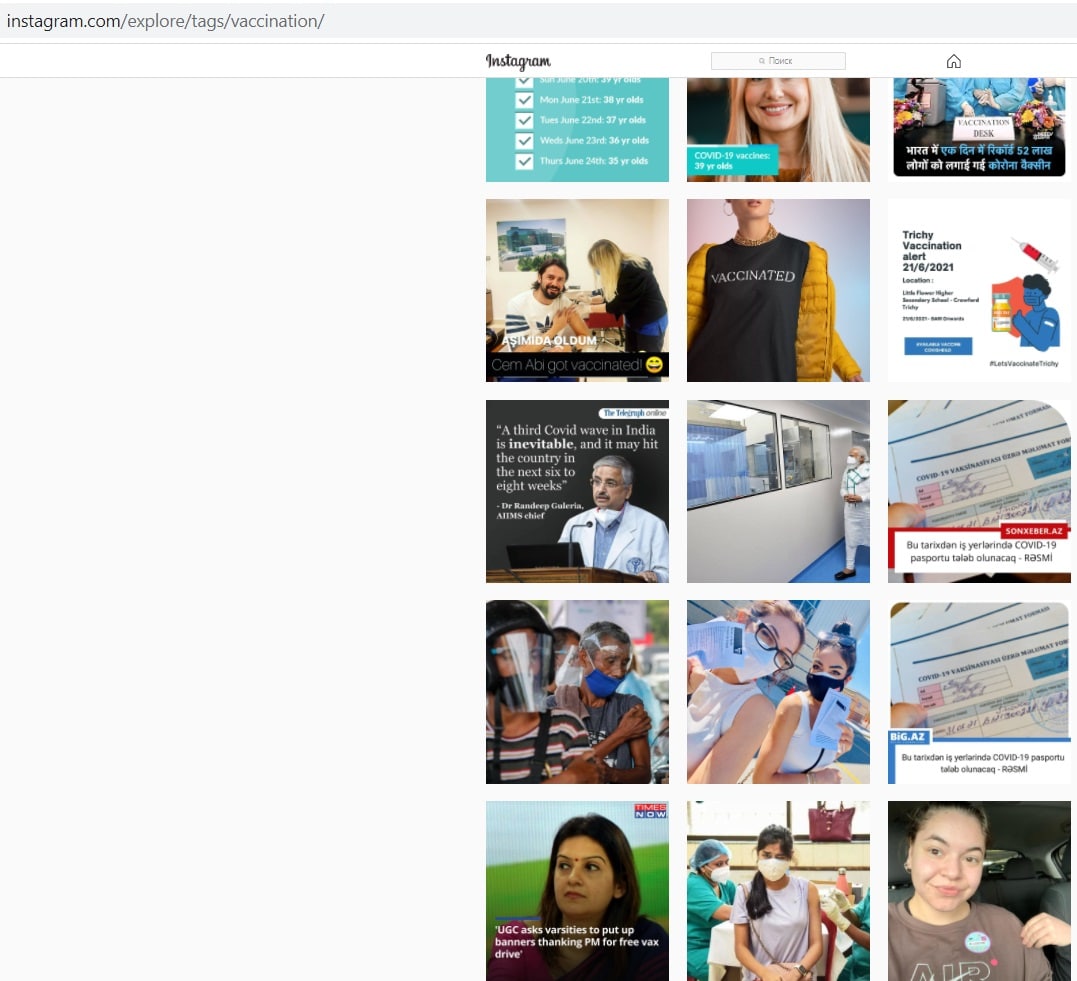Open the third Covid wave quote post

click(x=577, y=491)
